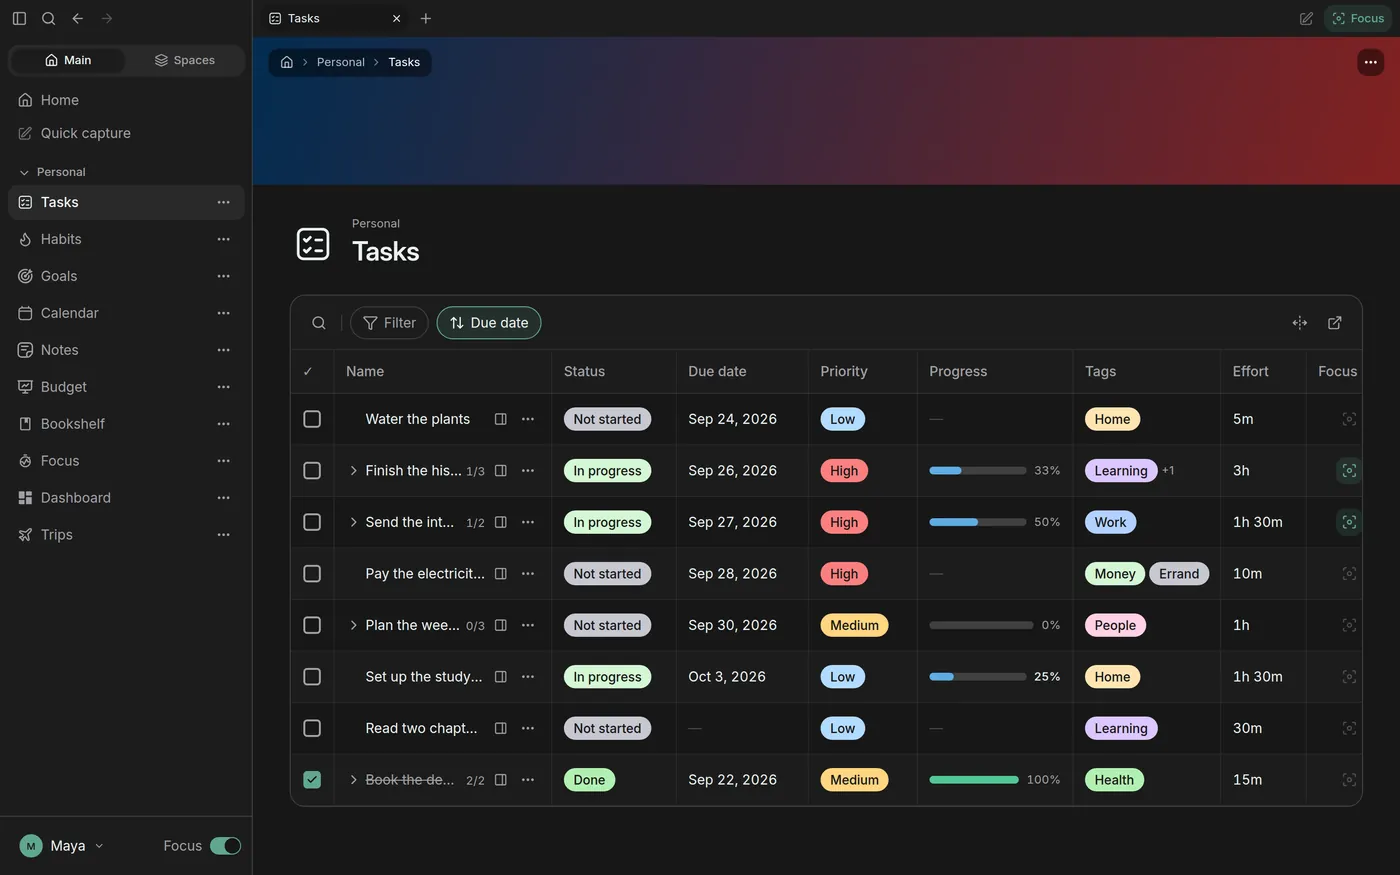Click the 50% progress bar

pyautogui.click(x=978, y=522)
